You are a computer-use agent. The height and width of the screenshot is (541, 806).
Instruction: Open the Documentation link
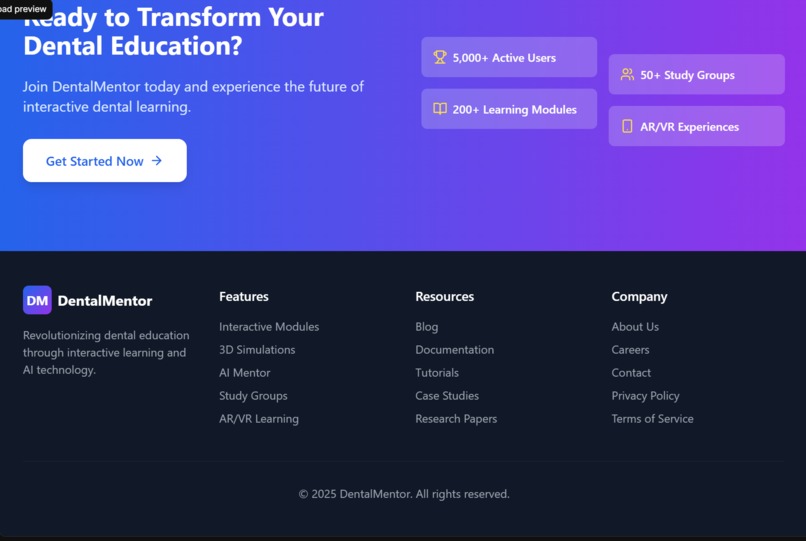(x=454, y=350)
